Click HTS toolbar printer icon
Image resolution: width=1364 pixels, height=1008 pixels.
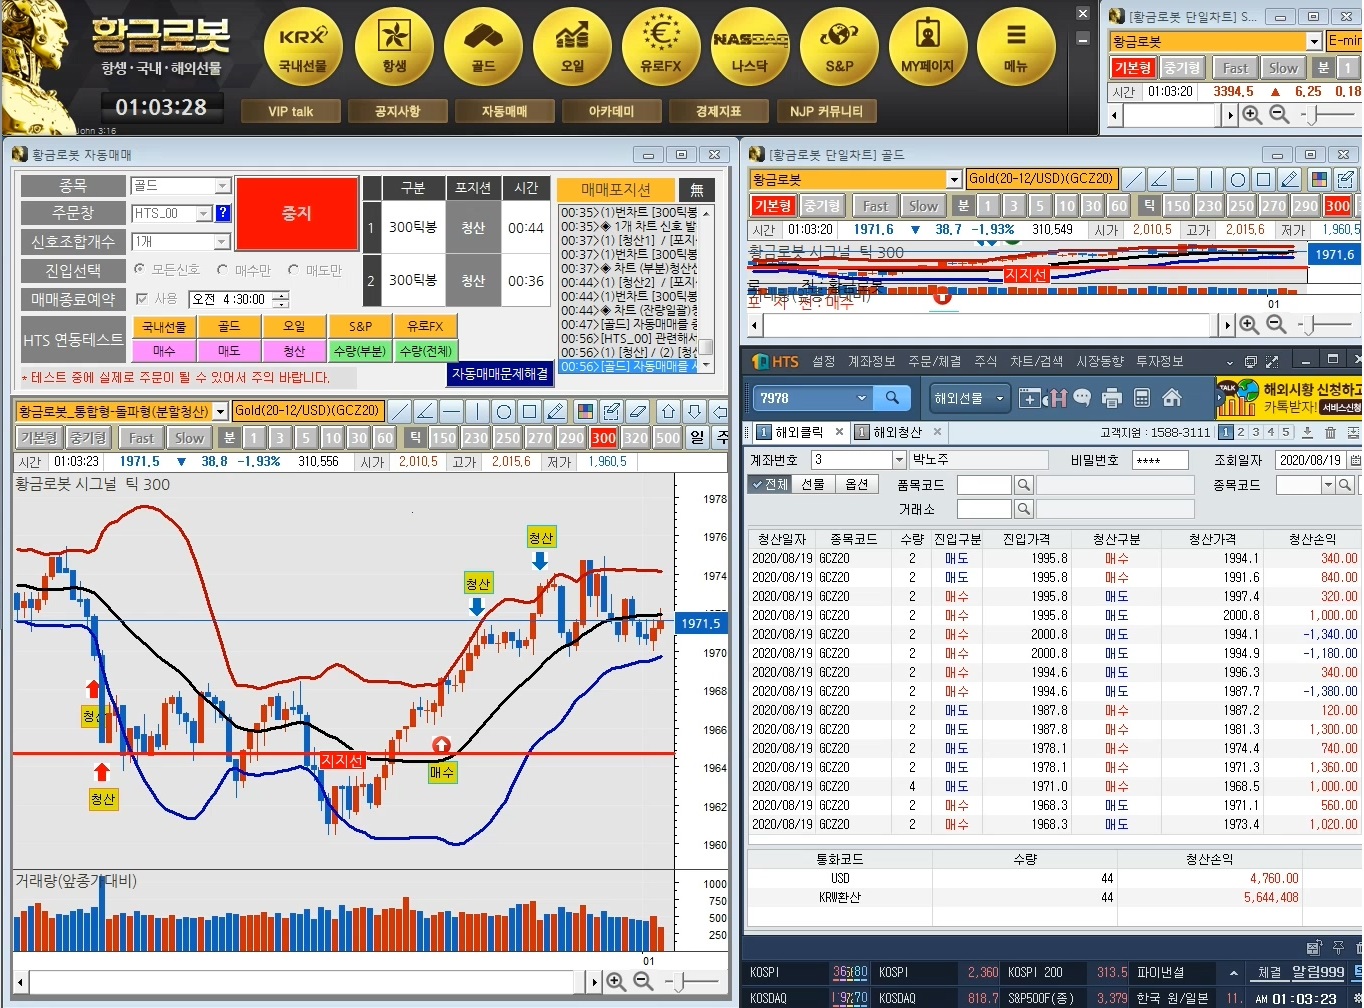1111,398
